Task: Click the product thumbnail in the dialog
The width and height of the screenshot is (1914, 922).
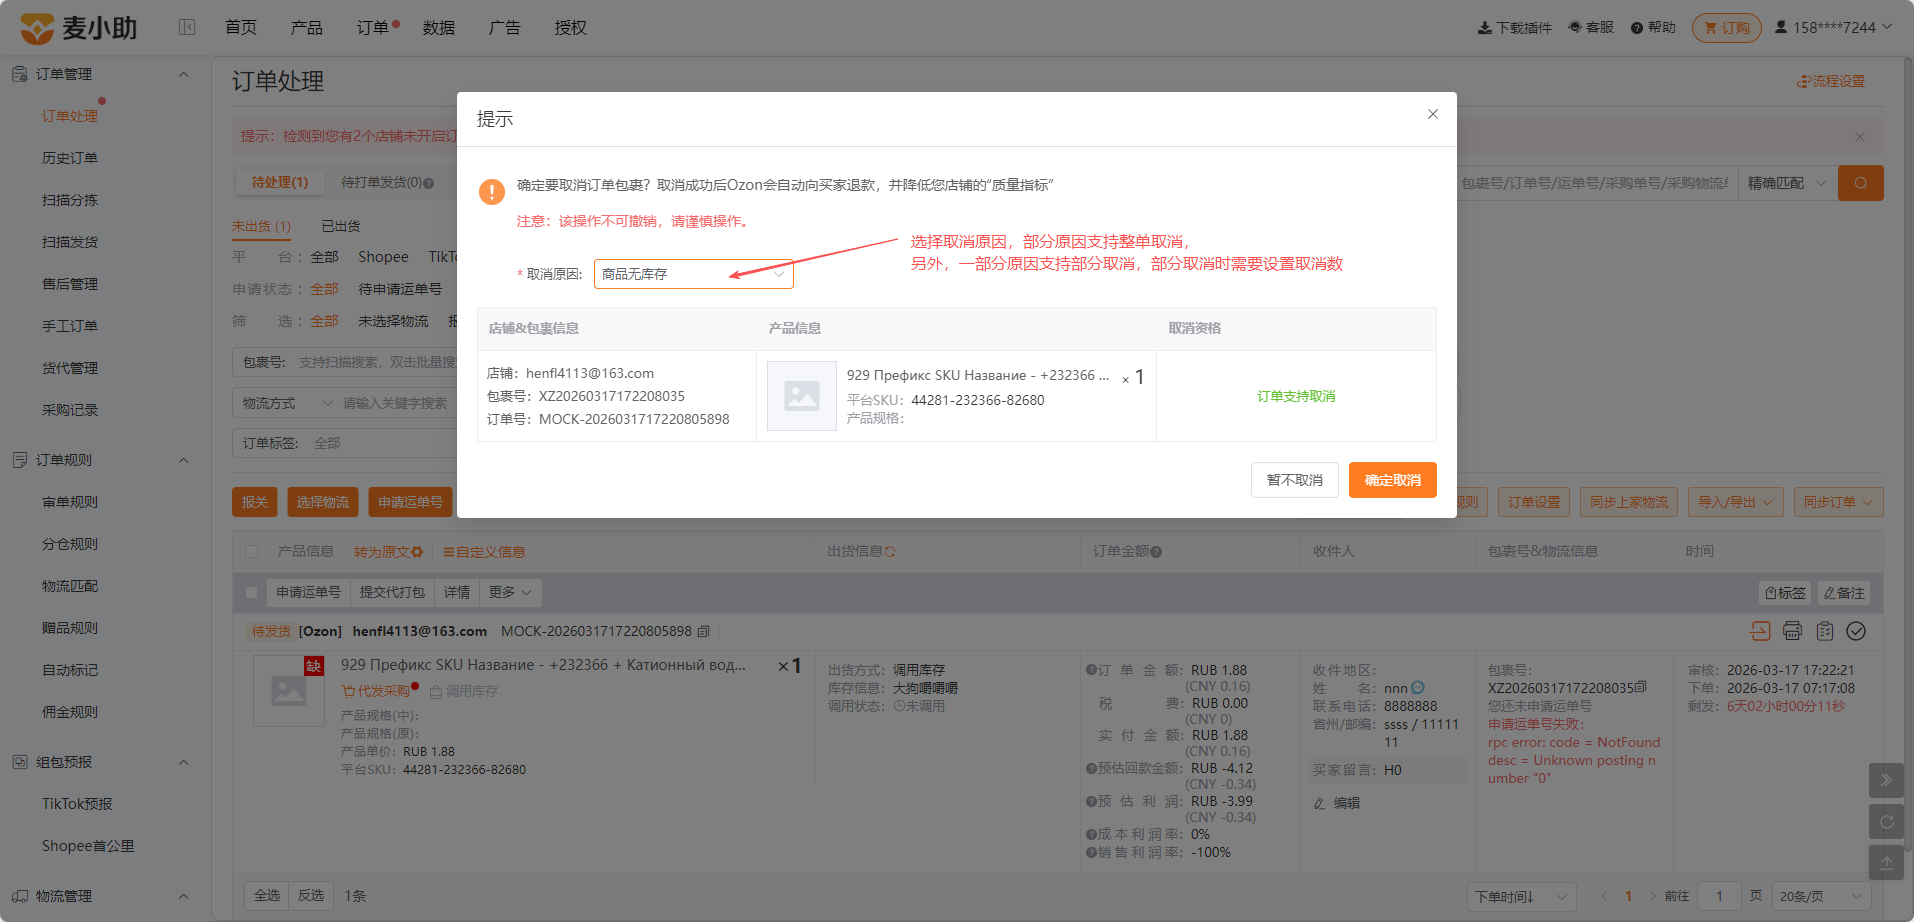Action: click(802, 396)
